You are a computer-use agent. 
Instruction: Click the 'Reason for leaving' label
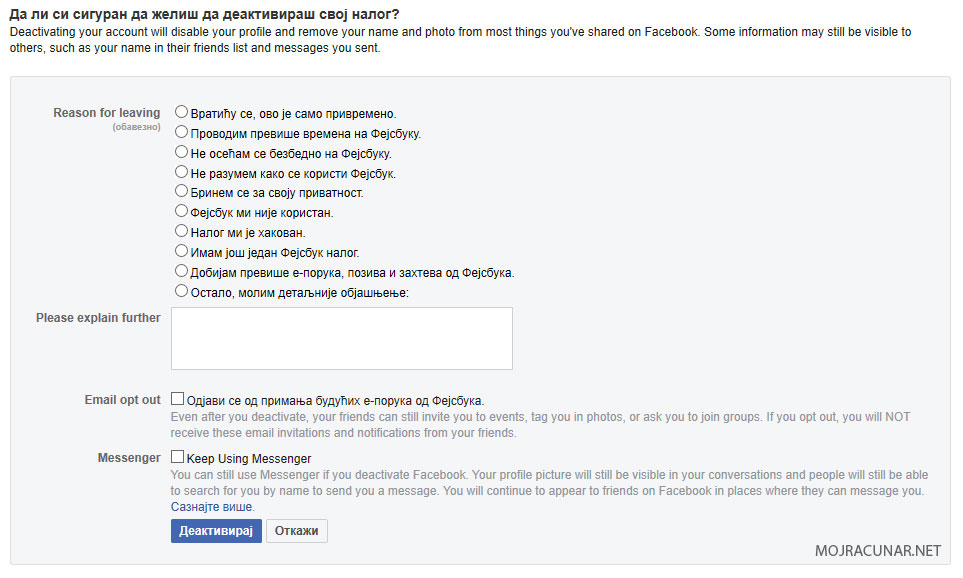(x=106, y=113)
